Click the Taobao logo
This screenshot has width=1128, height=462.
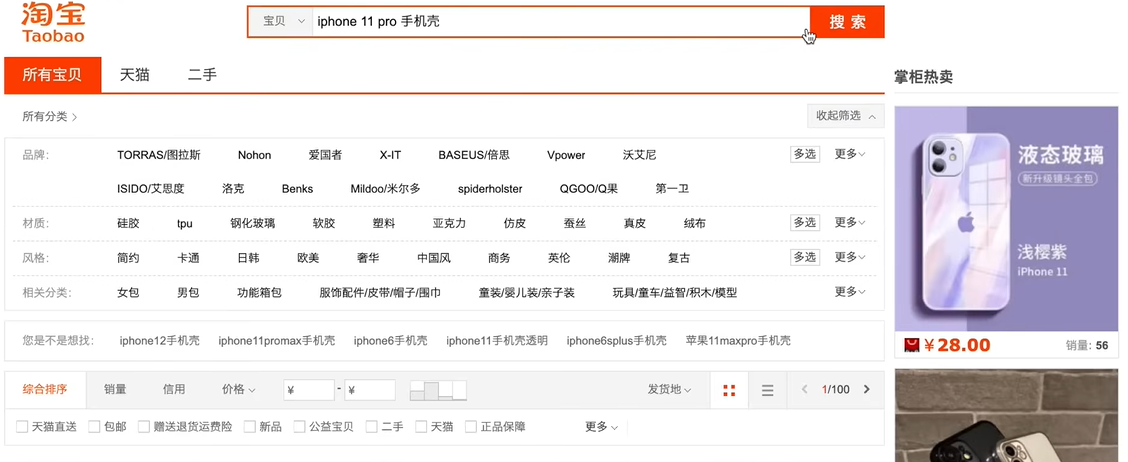point(53,22)
